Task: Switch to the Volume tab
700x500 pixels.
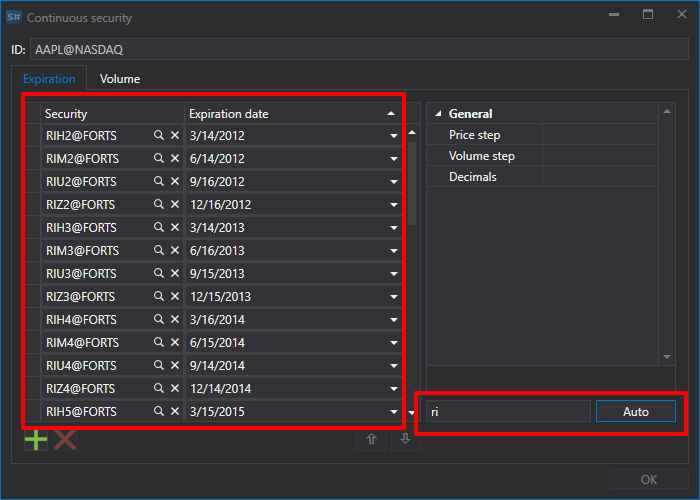Action: point(120,79)
